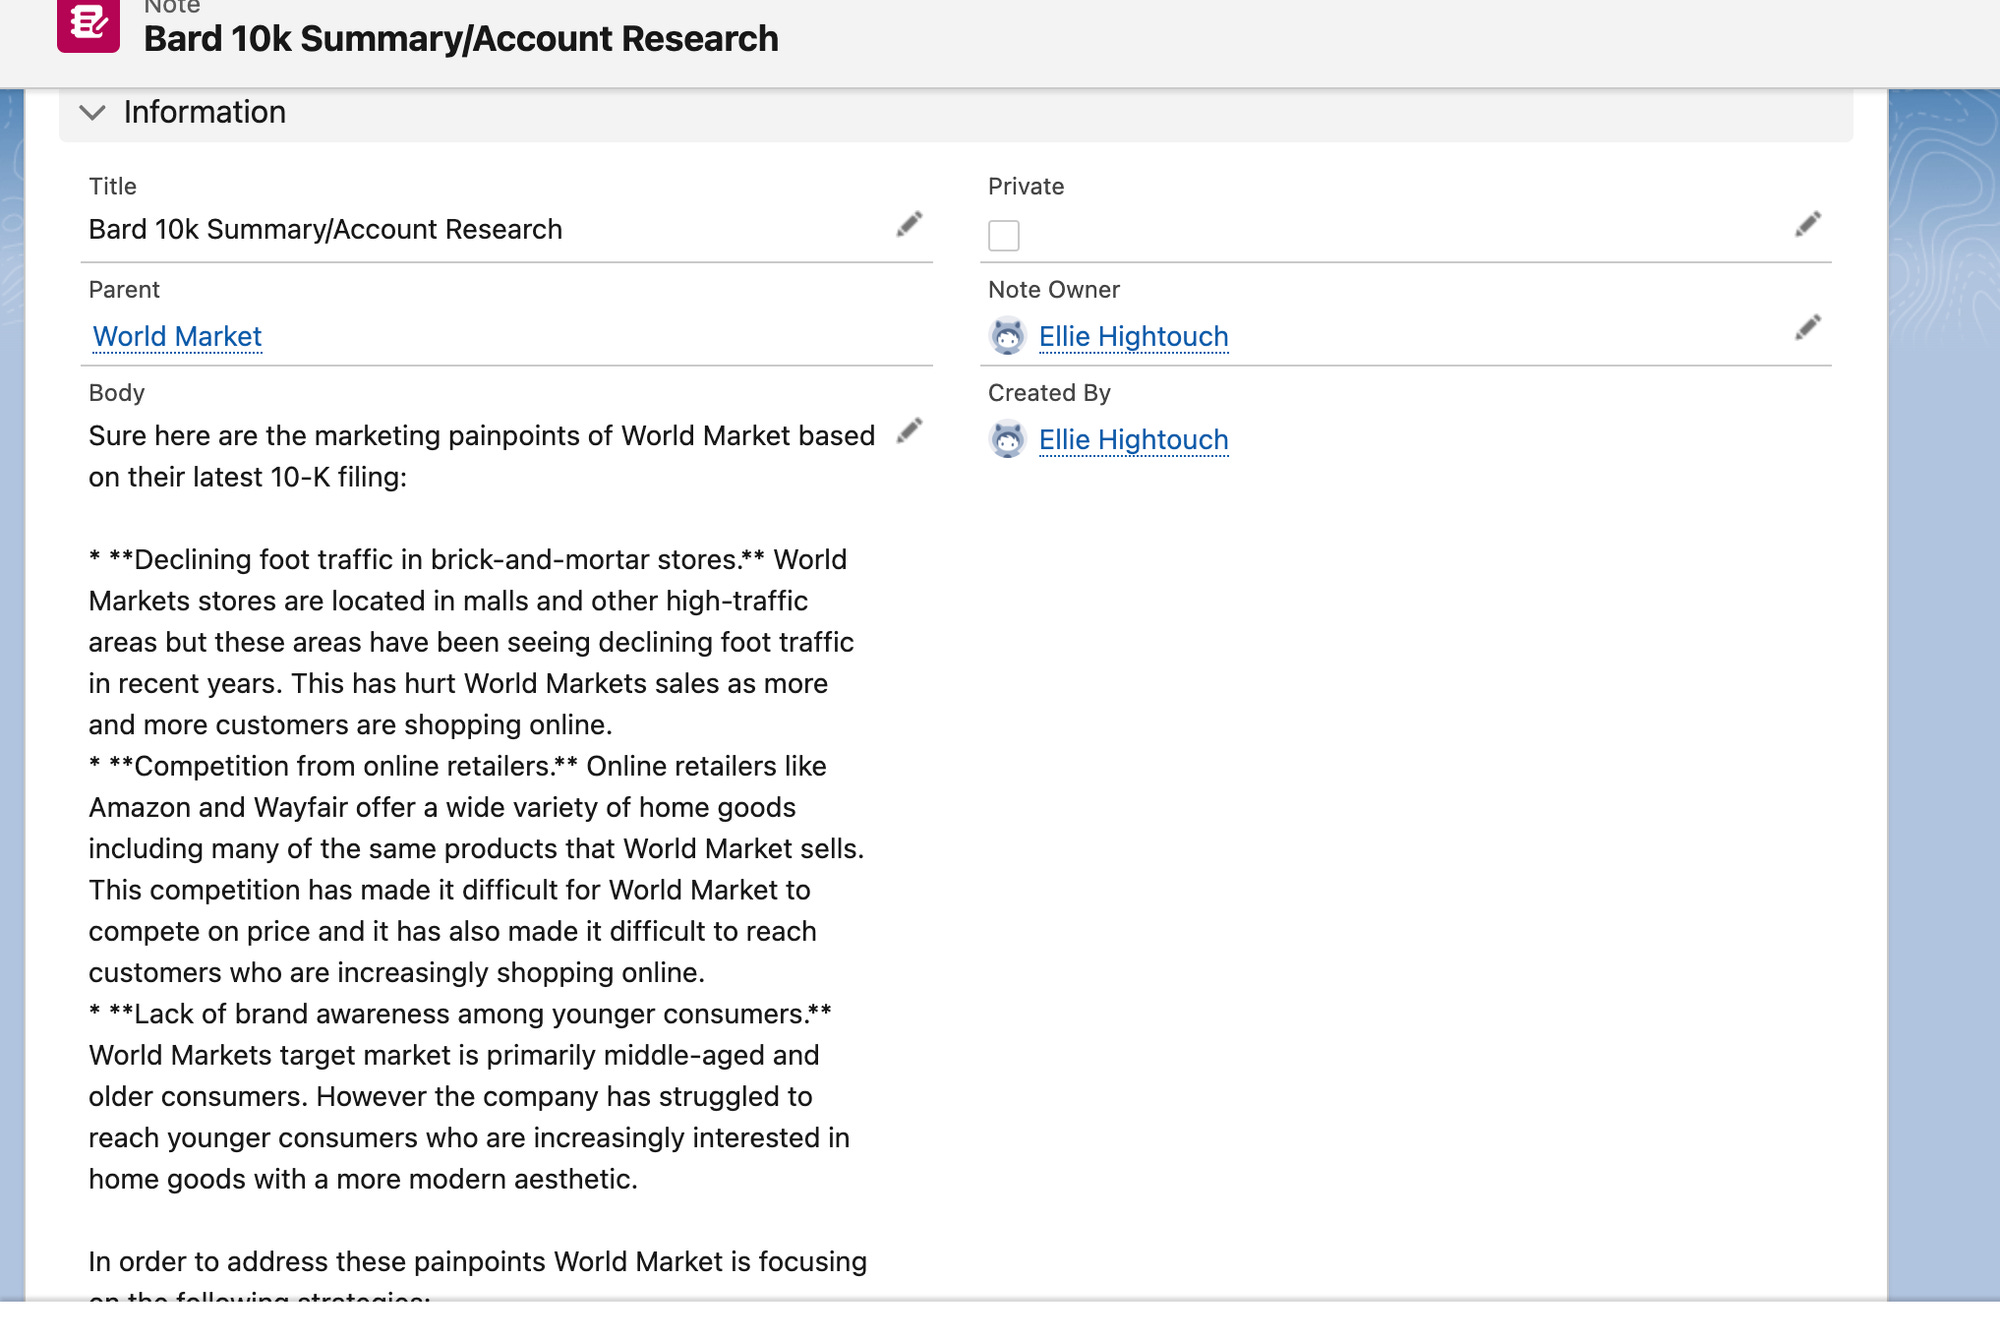Viewport: 2000px width, 1325px height.
Task: Toggle the Private checkbox
Action: pyautogui.click(x=1003, y=236)
